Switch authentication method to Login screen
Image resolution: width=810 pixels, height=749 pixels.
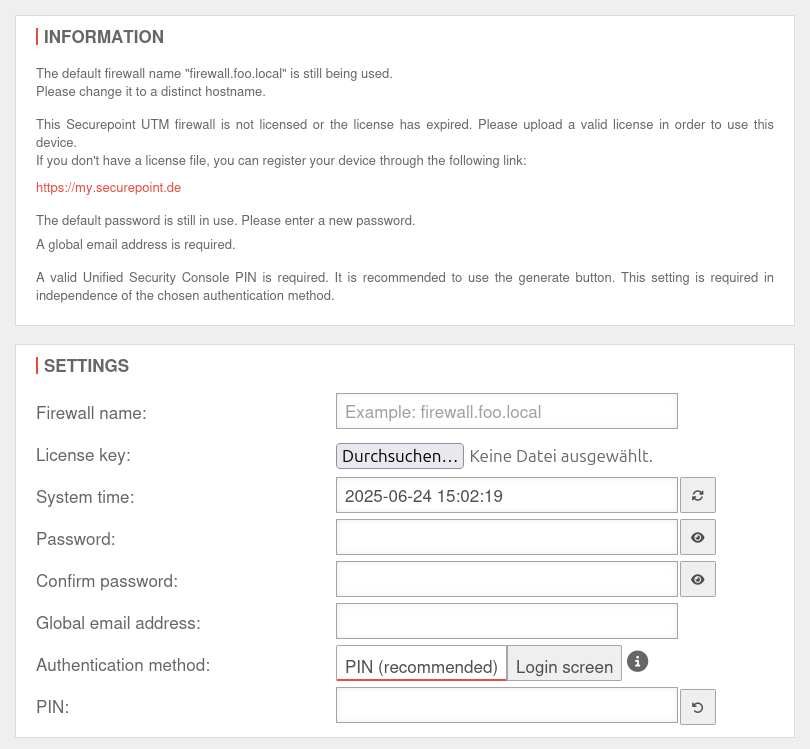[564, 666]
